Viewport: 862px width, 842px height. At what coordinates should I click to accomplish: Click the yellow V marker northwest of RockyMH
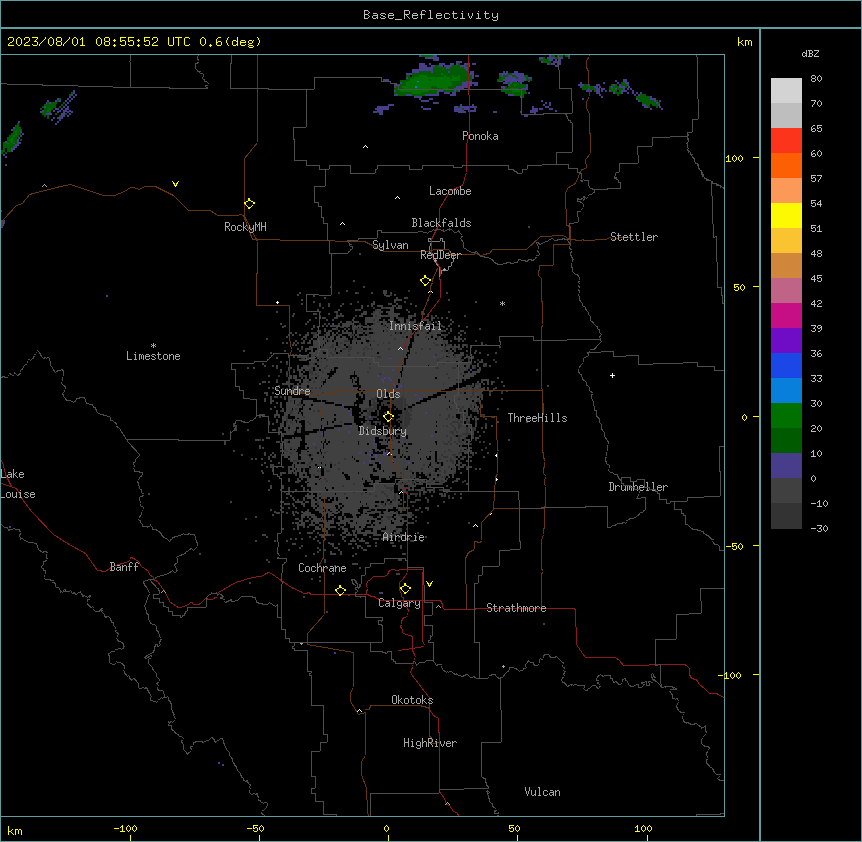pos(175,184)
